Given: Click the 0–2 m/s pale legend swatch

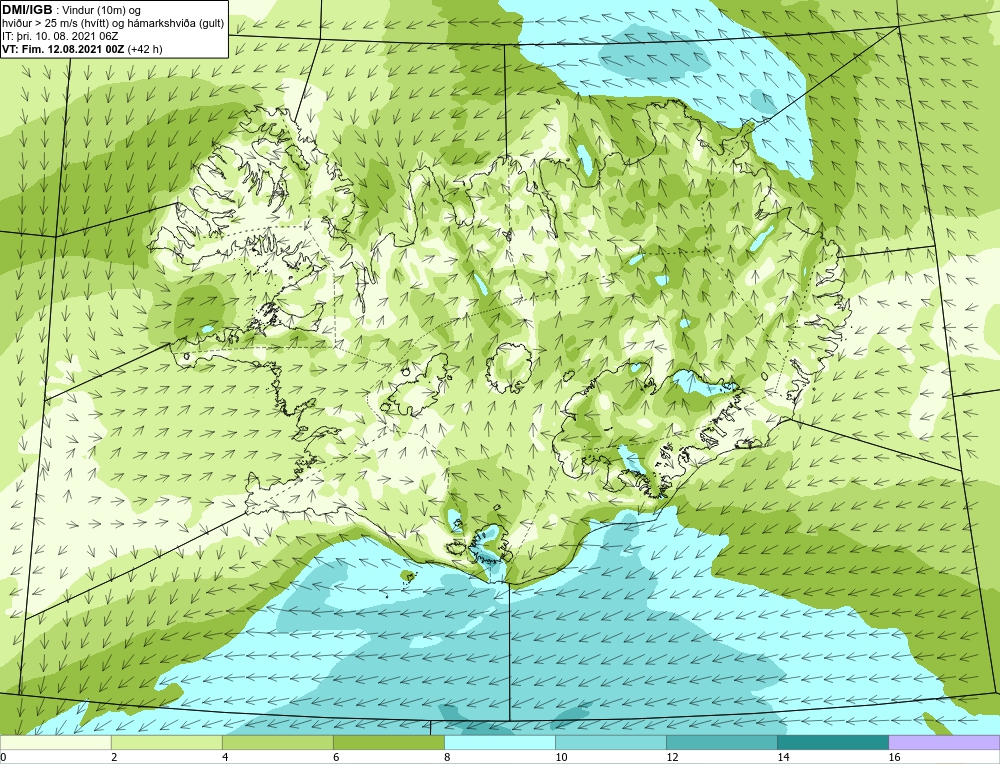Looking at the screenshot, I should (55, 742).
